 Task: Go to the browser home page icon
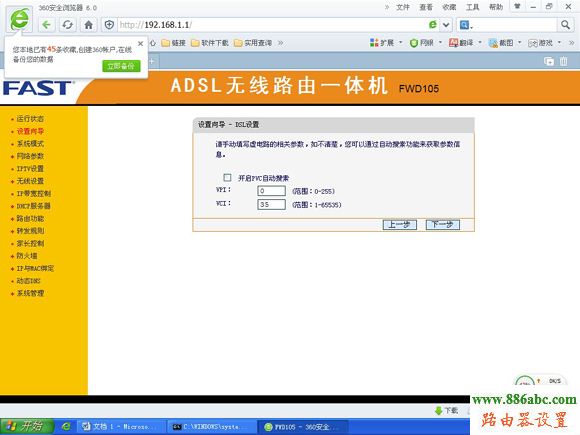pyautogui.click(x=88, y=25)
